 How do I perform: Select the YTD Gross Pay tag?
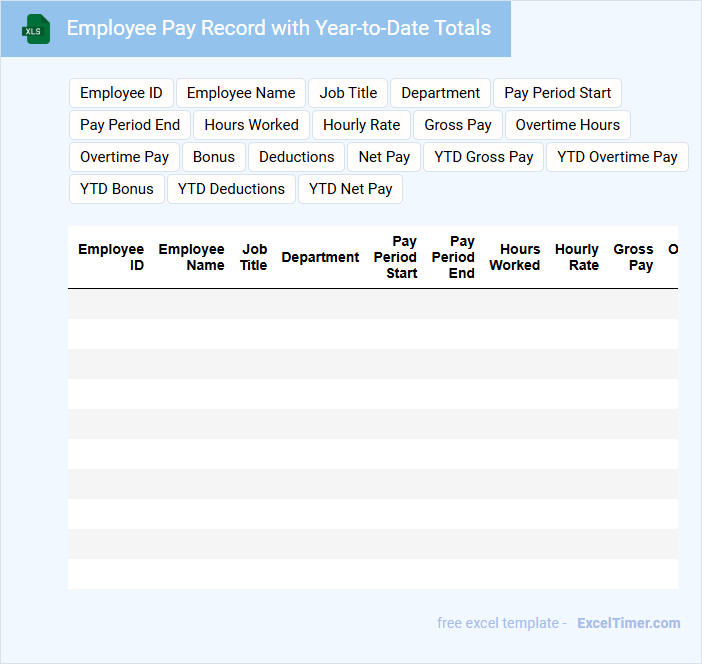tap(484, 157)
